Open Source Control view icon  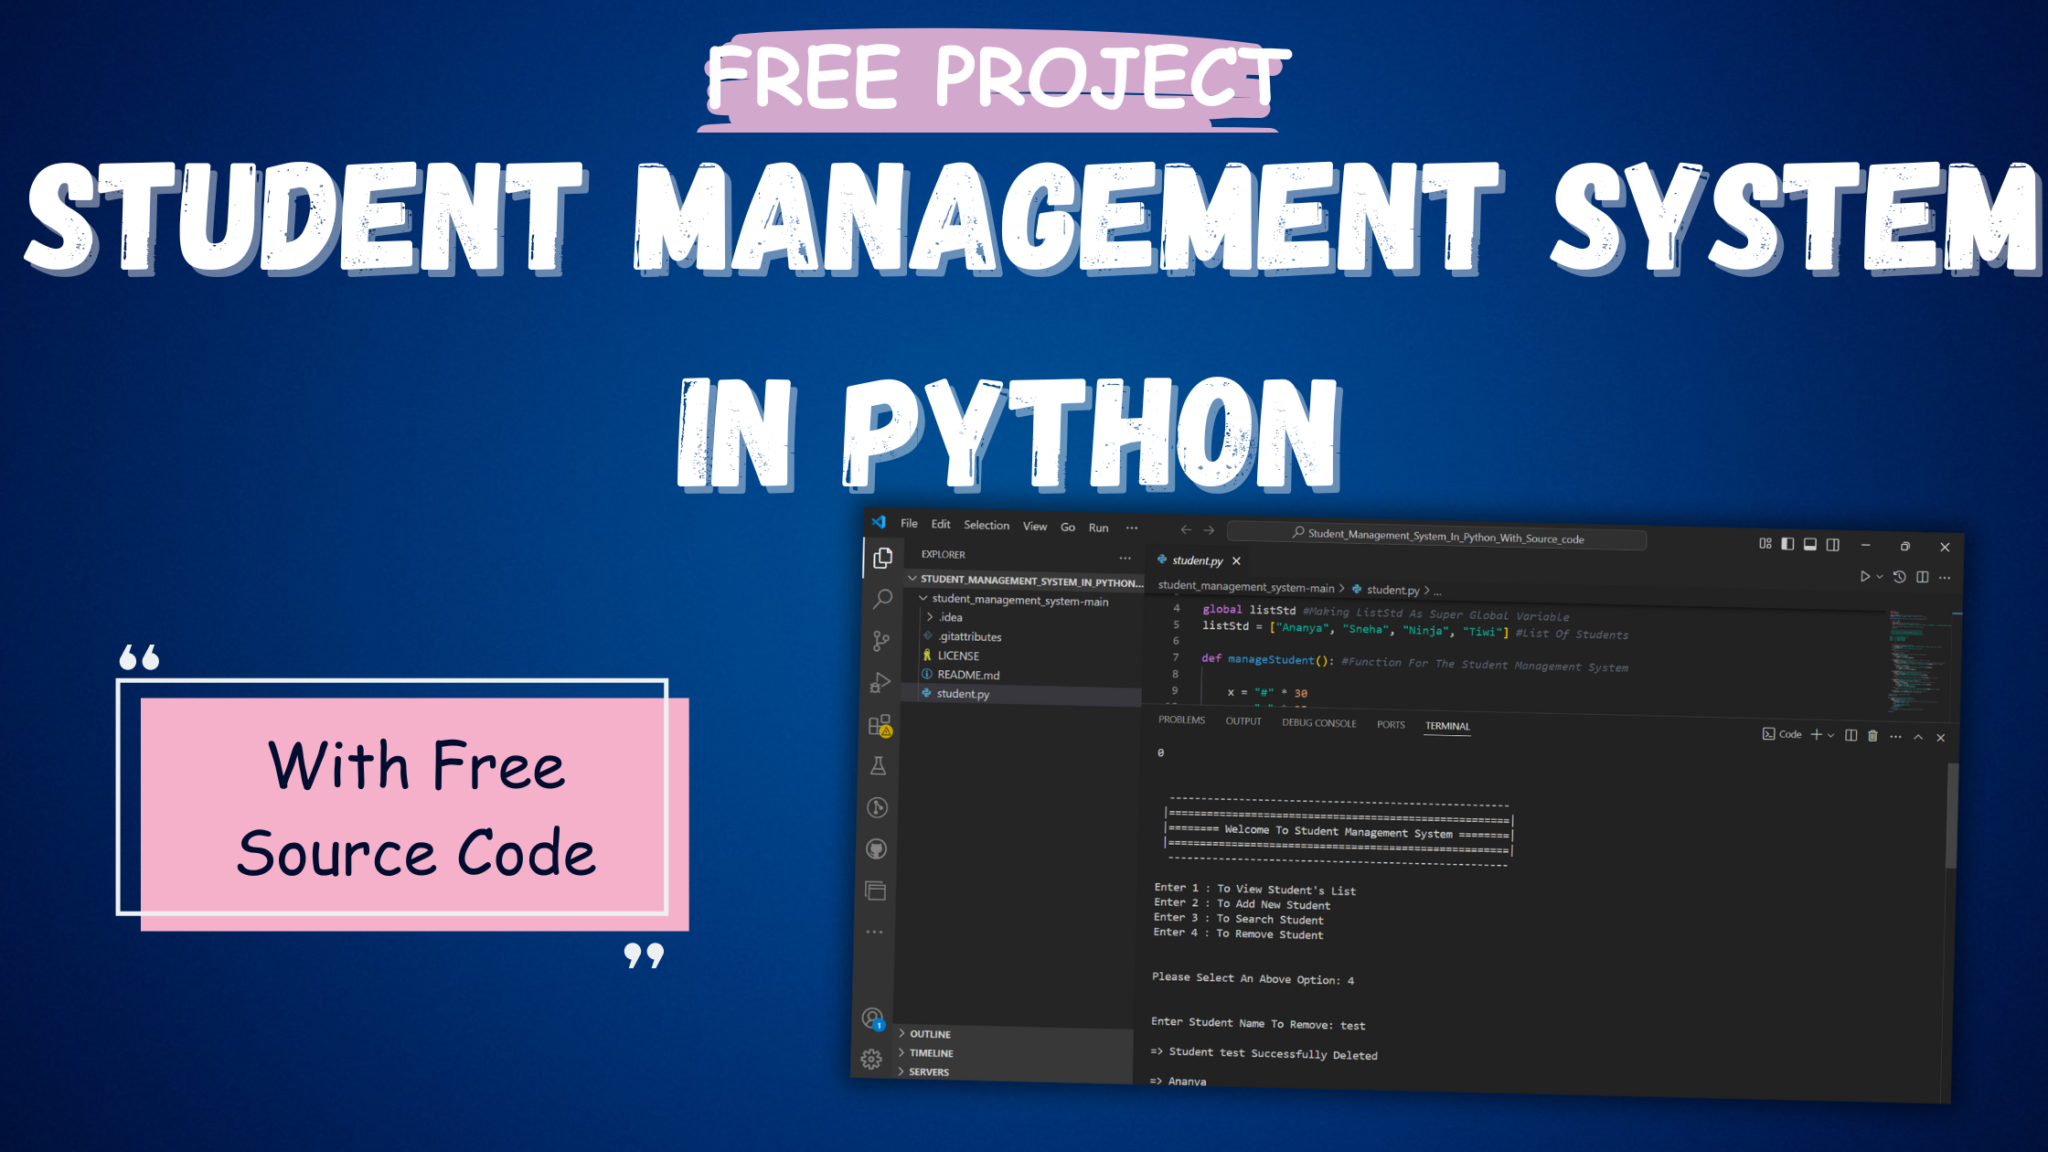(881, 641)
